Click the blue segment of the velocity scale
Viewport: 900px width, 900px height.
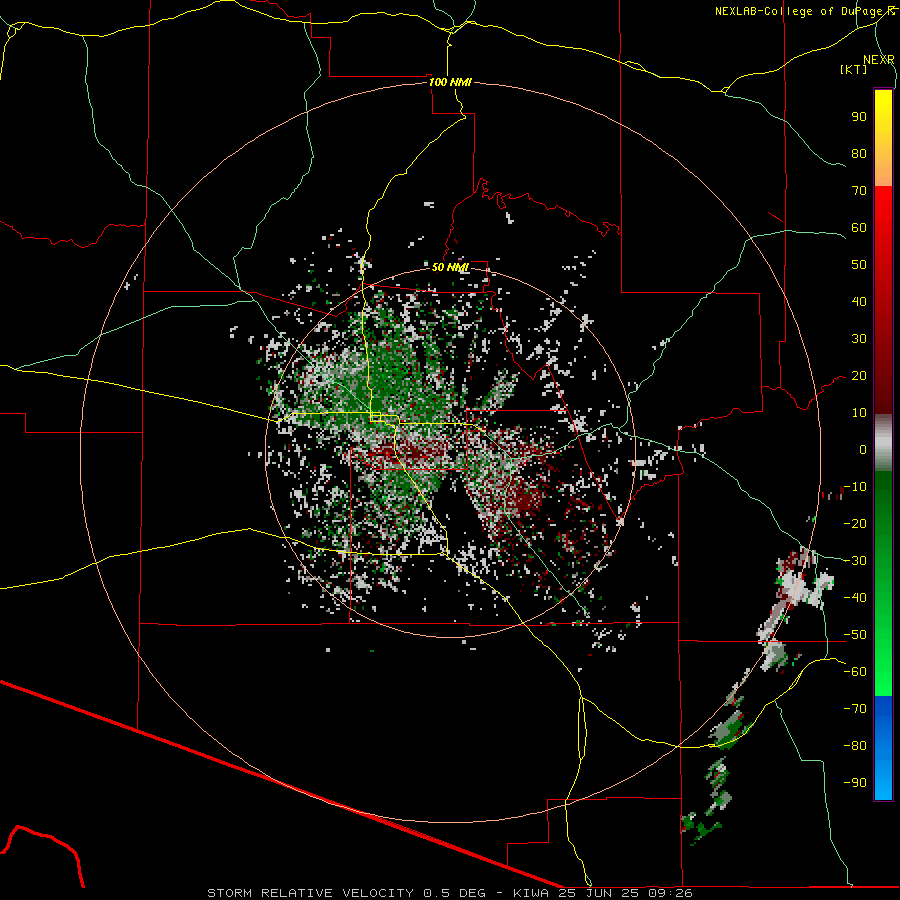click(883, 748)
